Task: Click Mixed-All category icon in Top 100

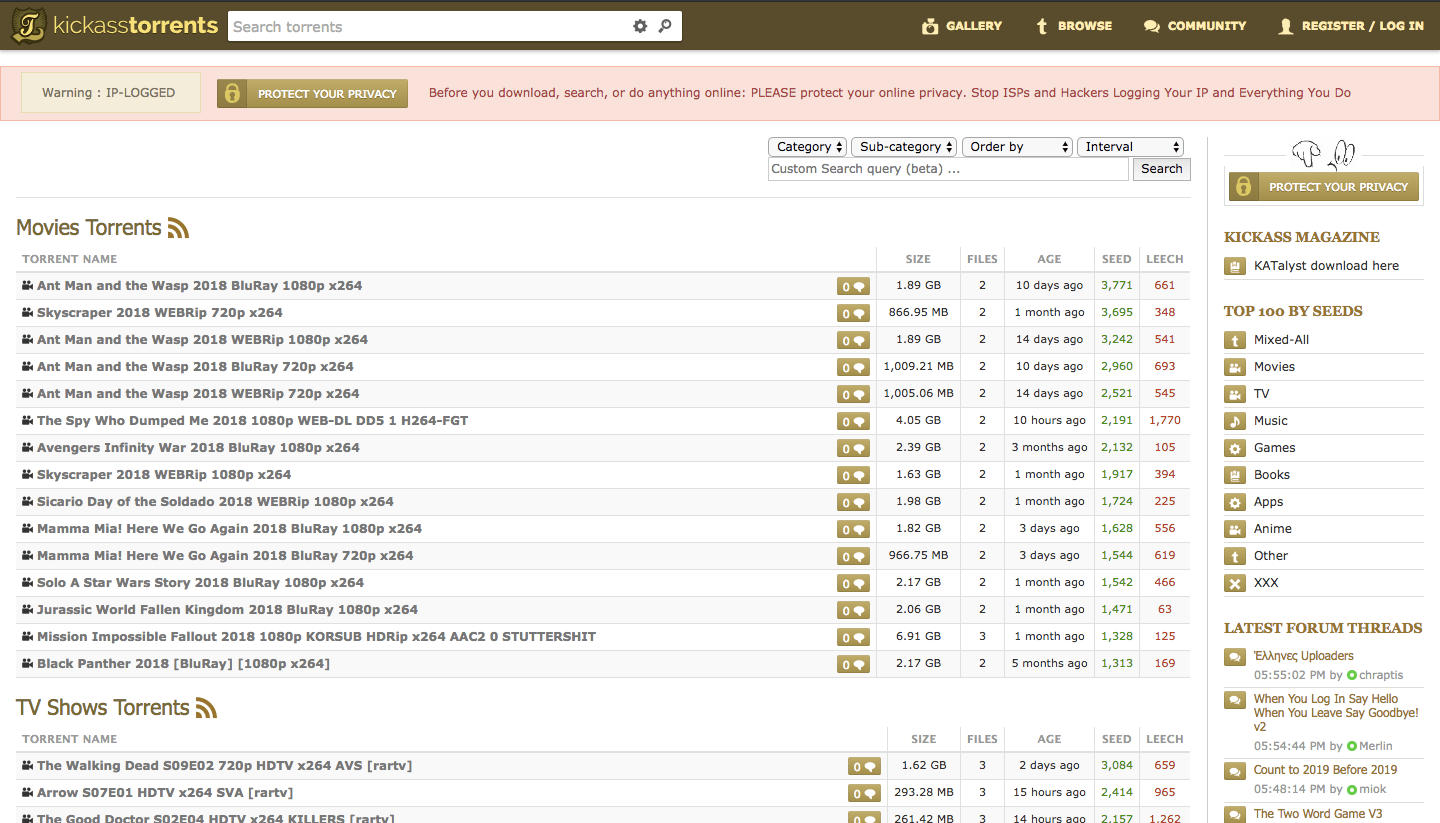Action: 1235,340
